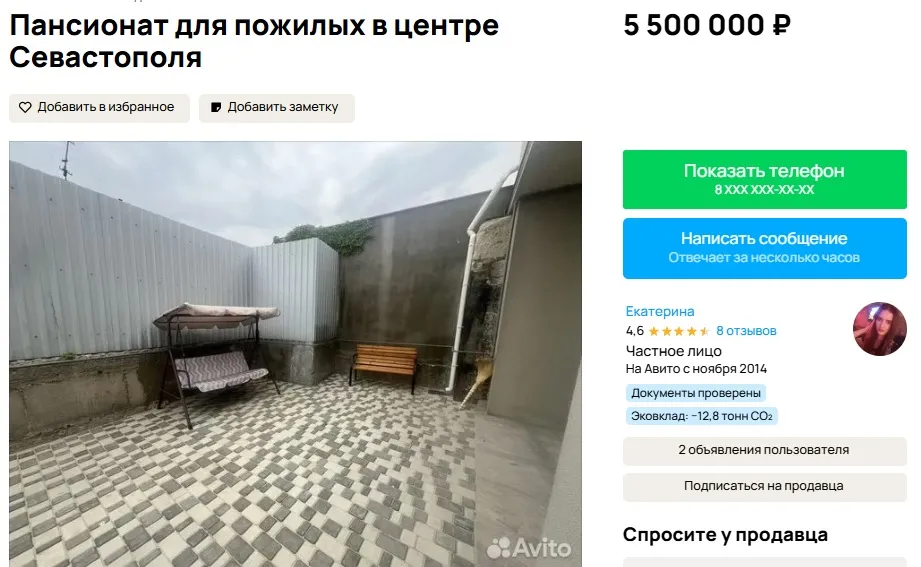Click the note icon beside Добавить заметку
Viewport: 921px width, 567px height.
(x=216, y=108)
